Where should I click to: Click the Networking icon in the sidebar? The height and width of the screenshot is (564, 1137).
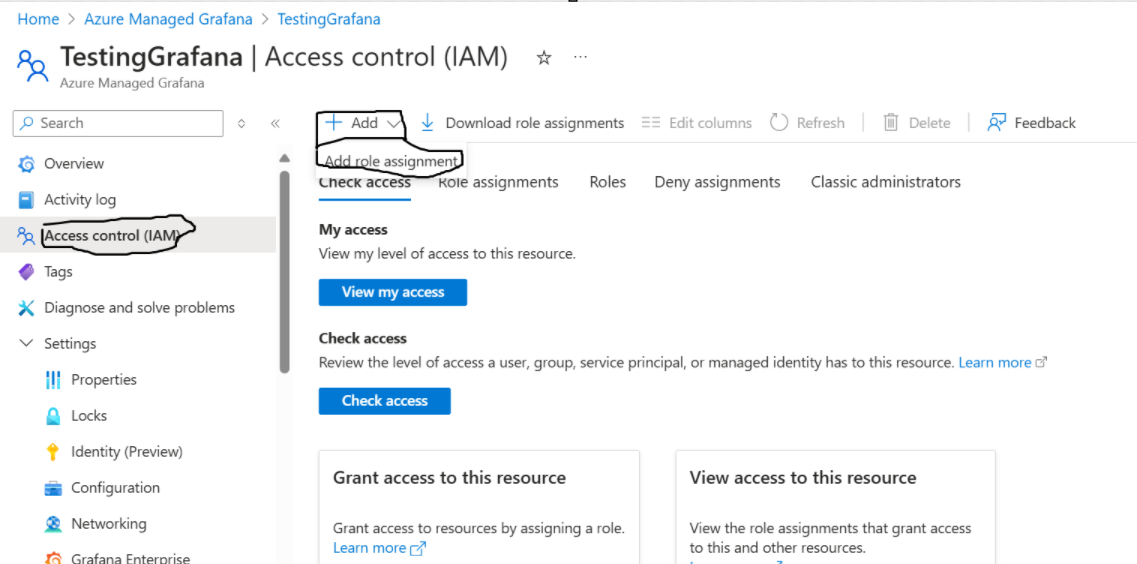tap(53, 524)
